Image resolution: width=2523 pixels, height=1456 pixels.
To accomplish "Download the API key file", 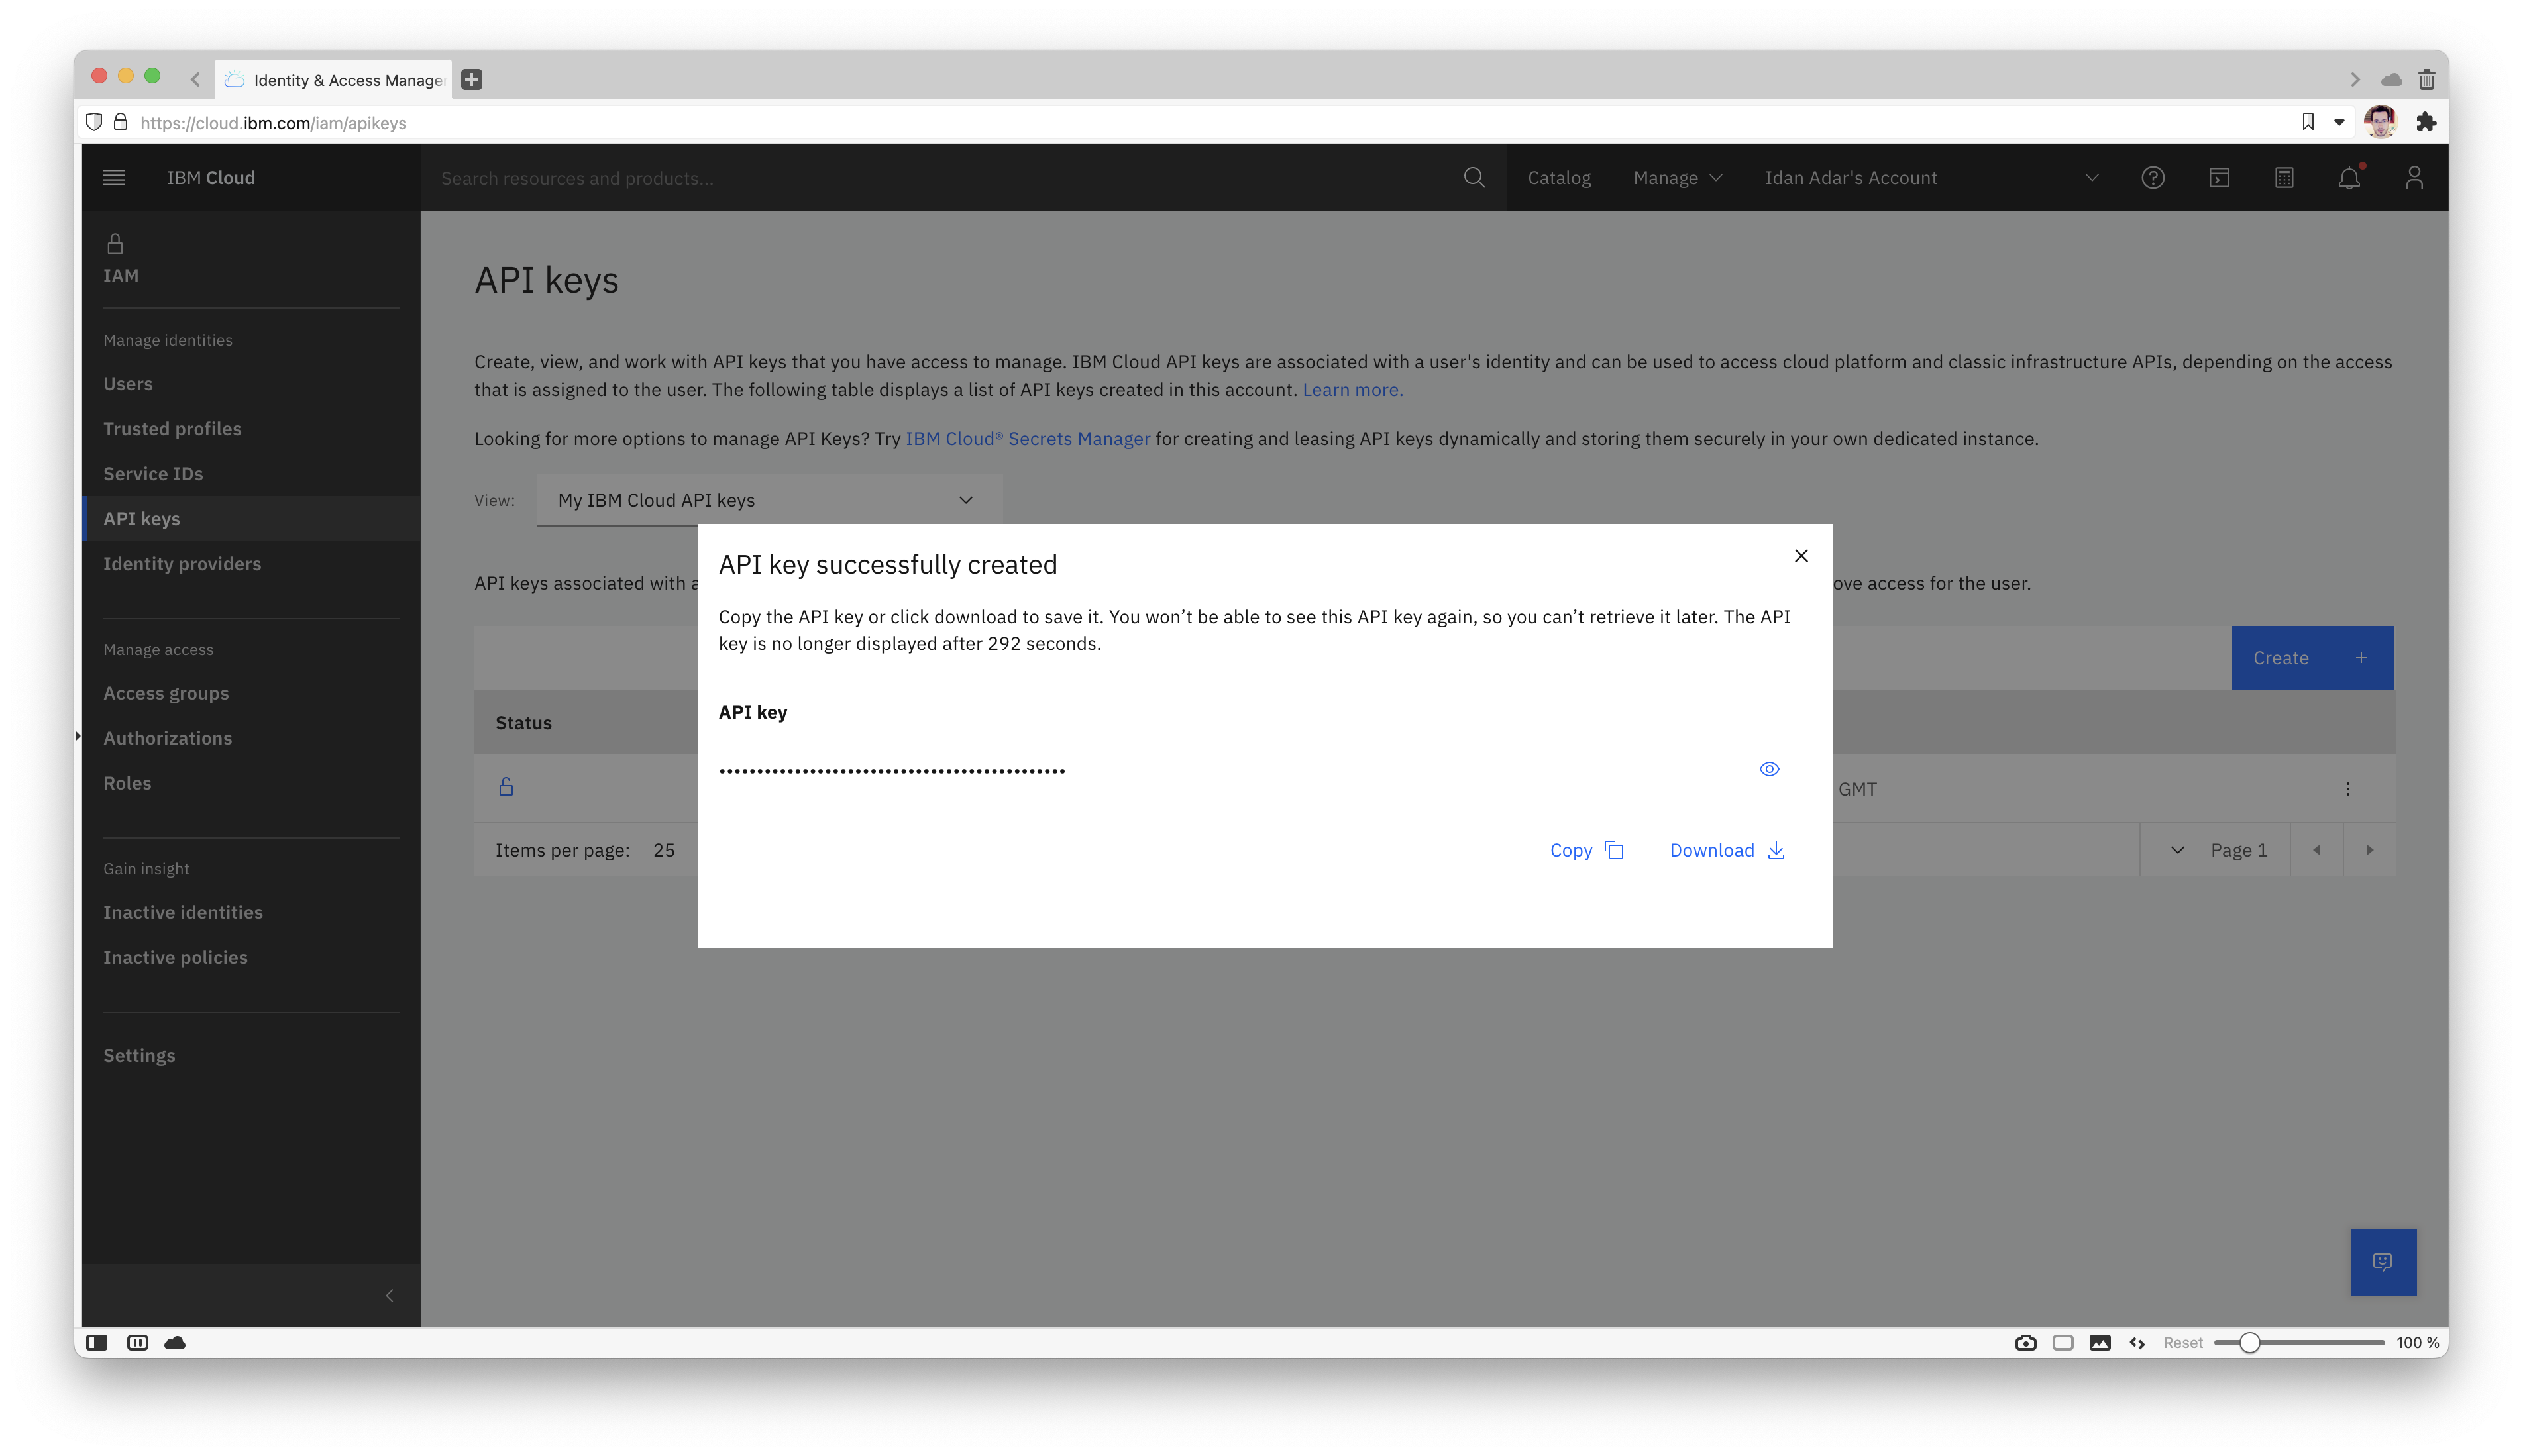I will (1727, 850).
